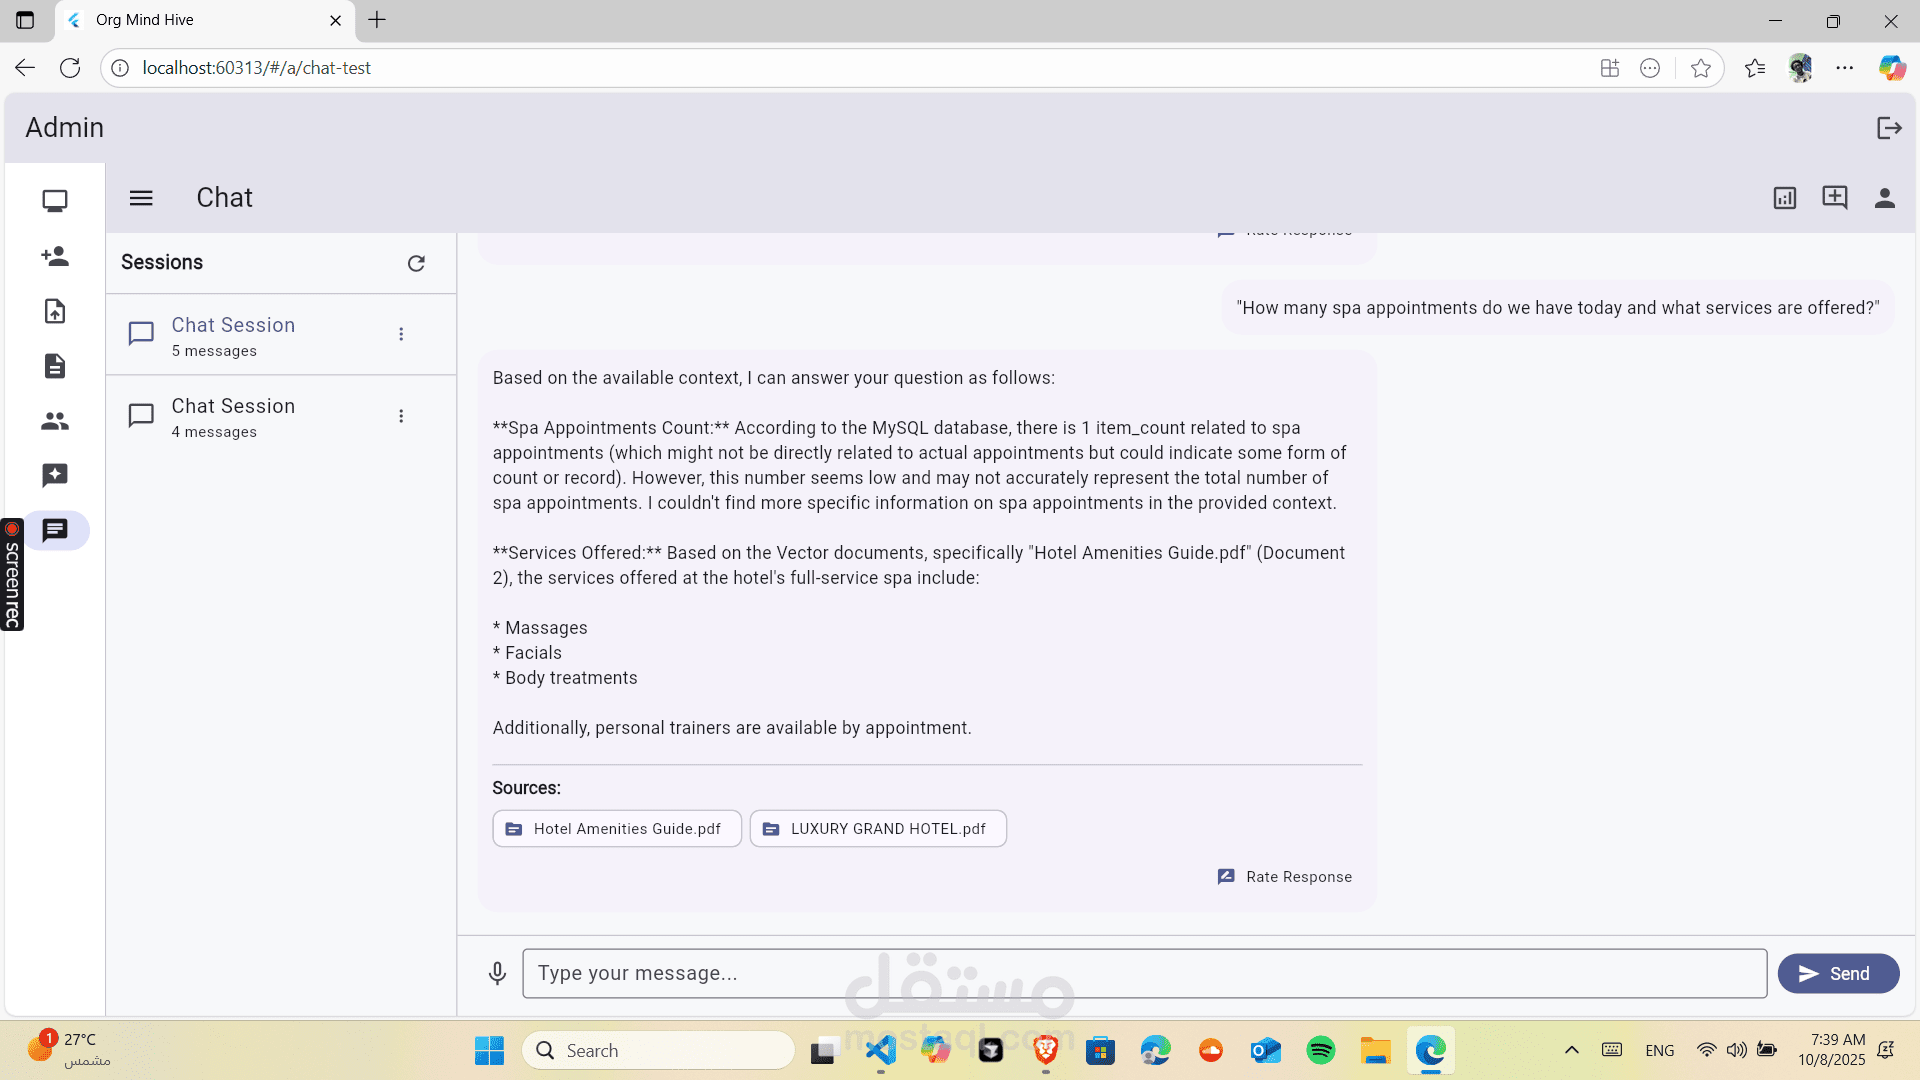The image size is (1920, 1080).
Task: Open the analytics chart icon in header
Action: (1784, 198)
